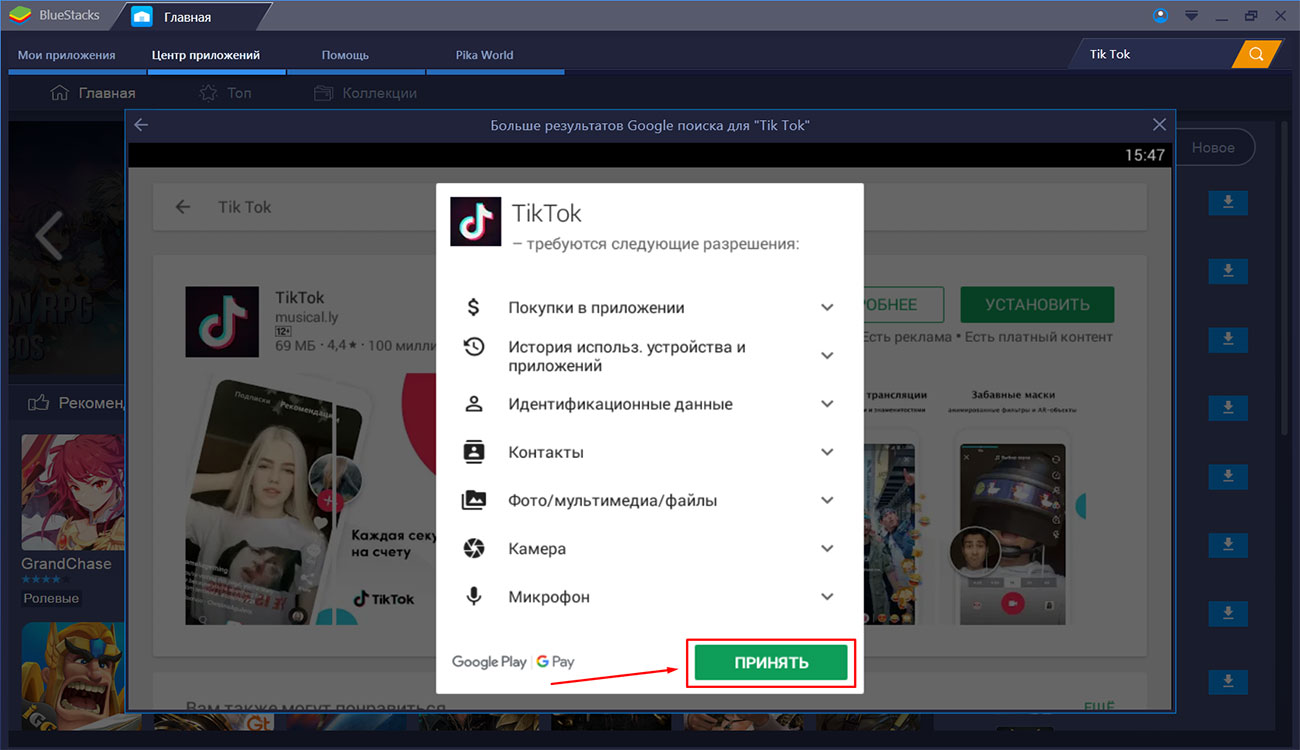Click the microphone icon

pos(474,596)
